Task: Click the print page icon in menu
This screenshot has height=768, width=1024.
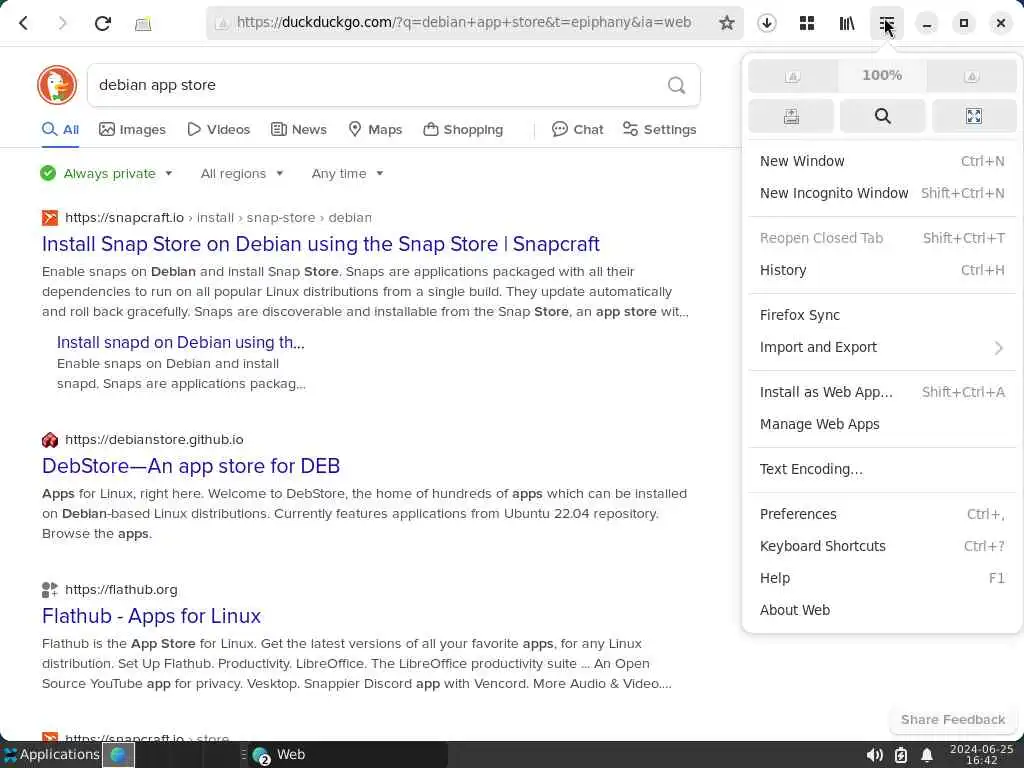Action: coord(791,116)
